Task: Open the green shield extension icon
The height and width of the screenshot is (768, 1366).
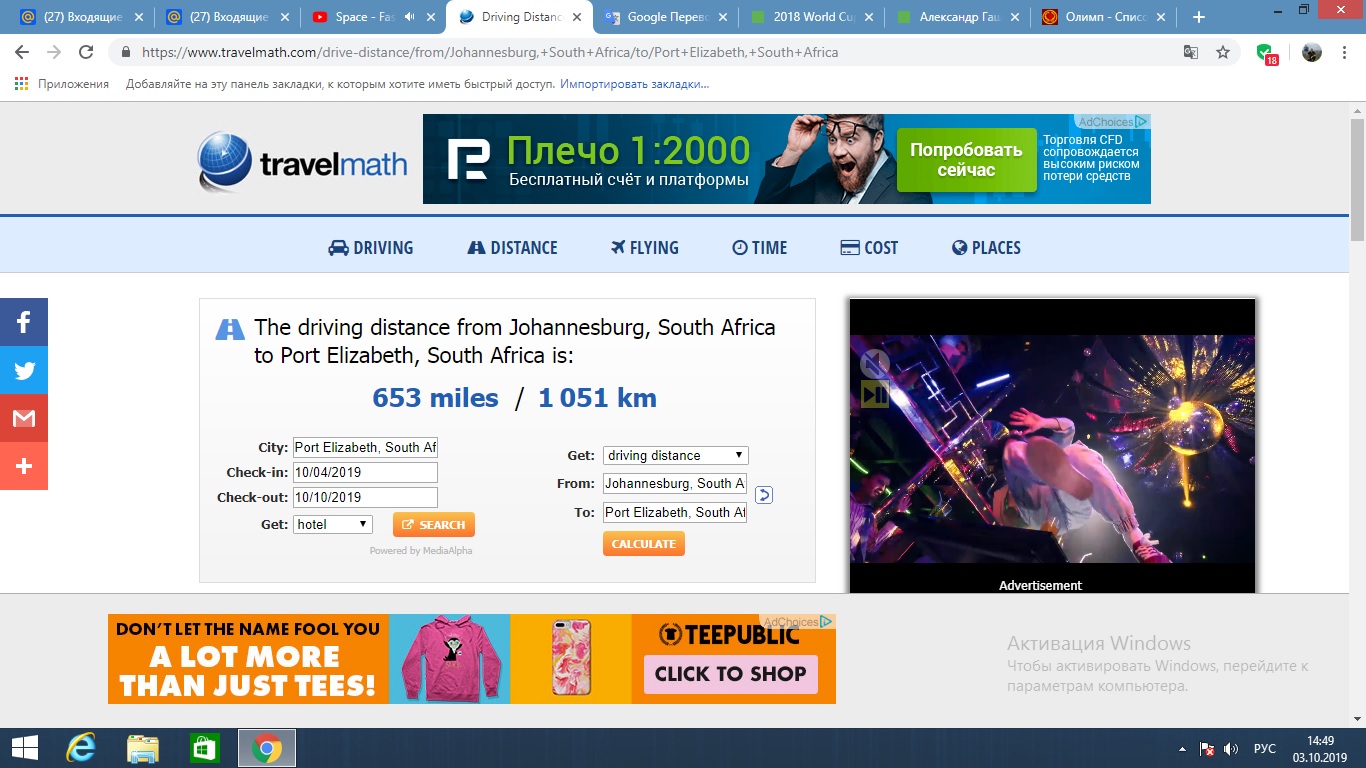Action: click(1266, 54)
